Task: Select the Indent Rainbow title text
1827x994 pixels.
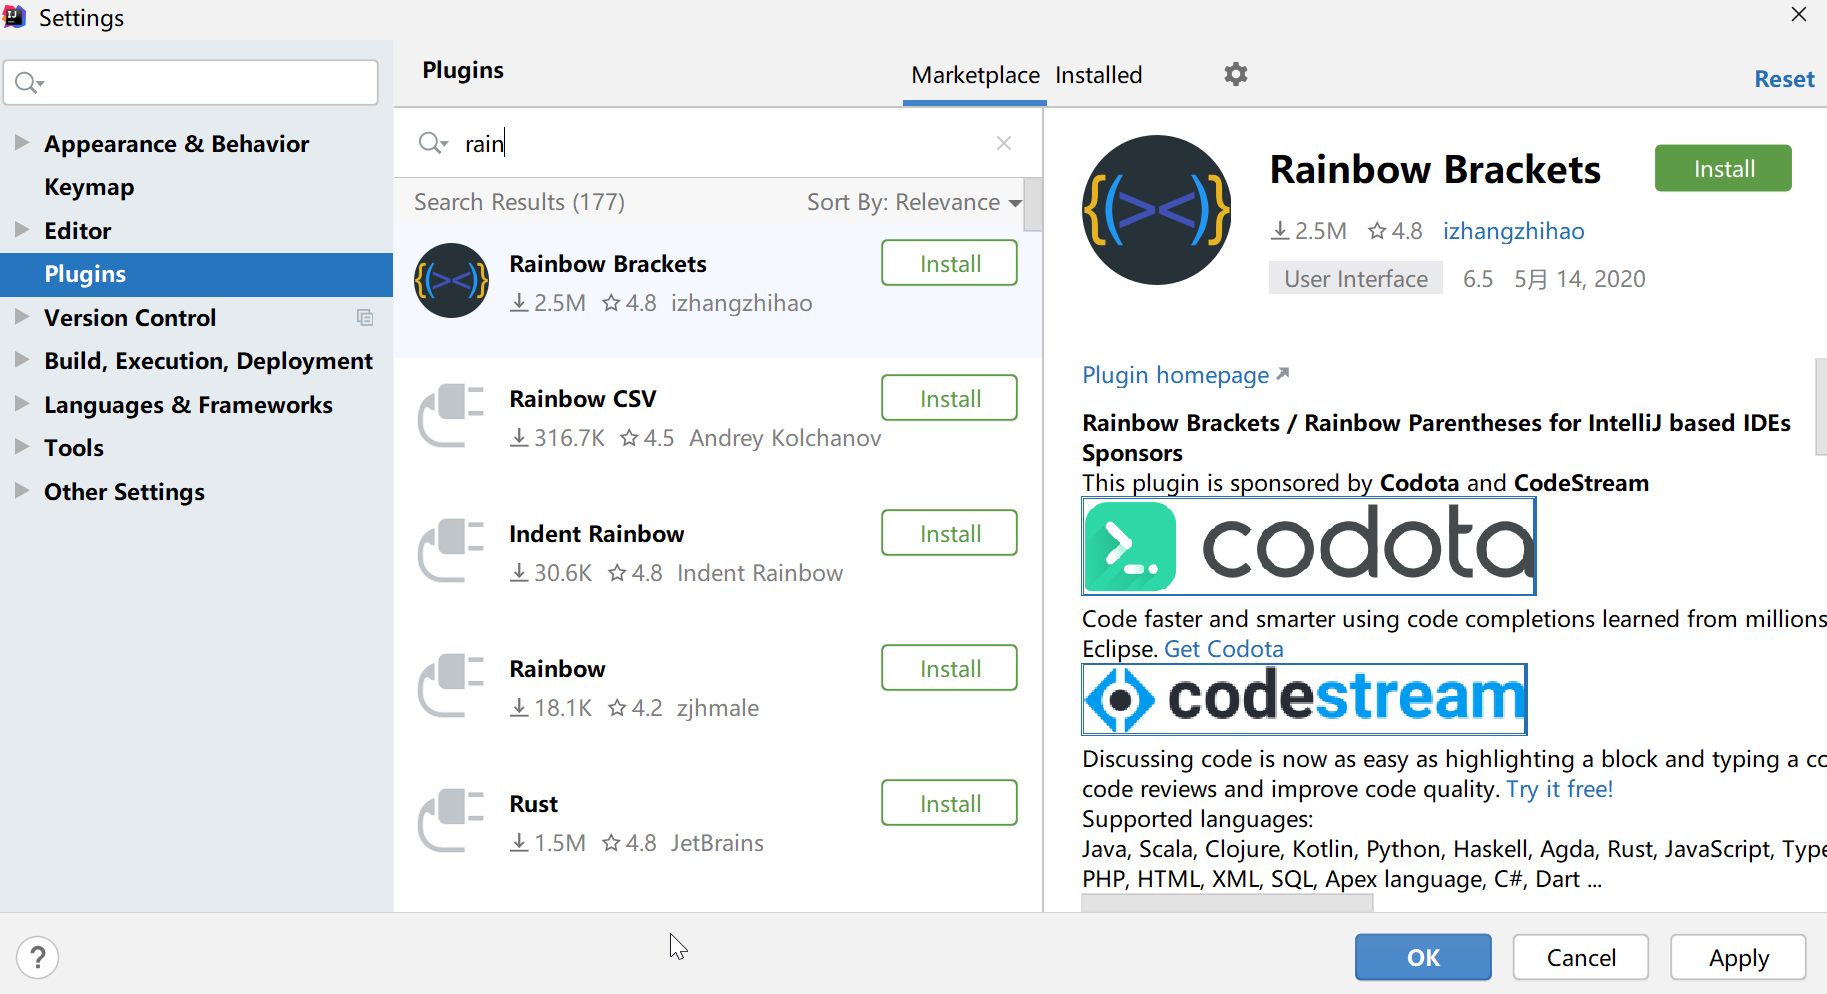Action: tap(597, 534)
